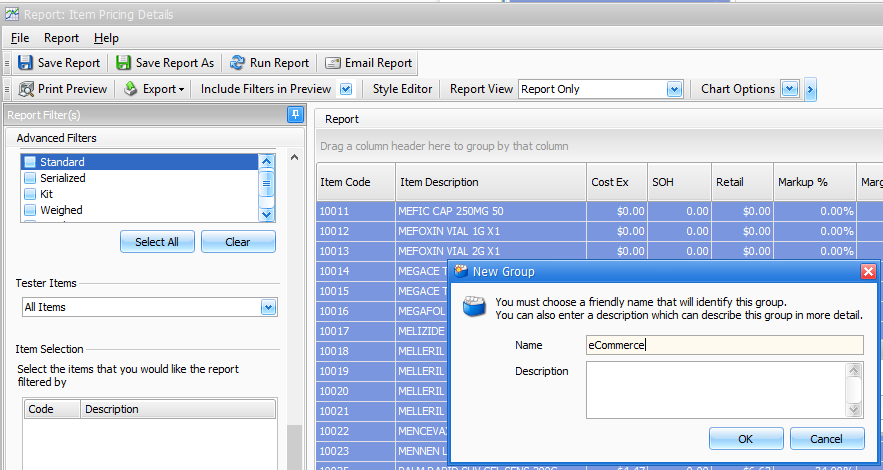Click the group Description text box
Viewport: 883px width, 470px height.
tap(715, 389)
